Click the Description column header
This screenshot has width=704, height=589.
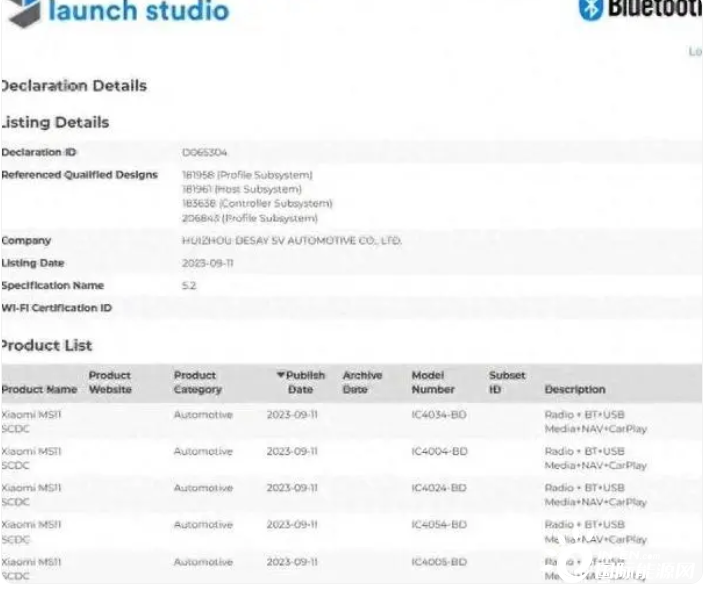[575, 389]
